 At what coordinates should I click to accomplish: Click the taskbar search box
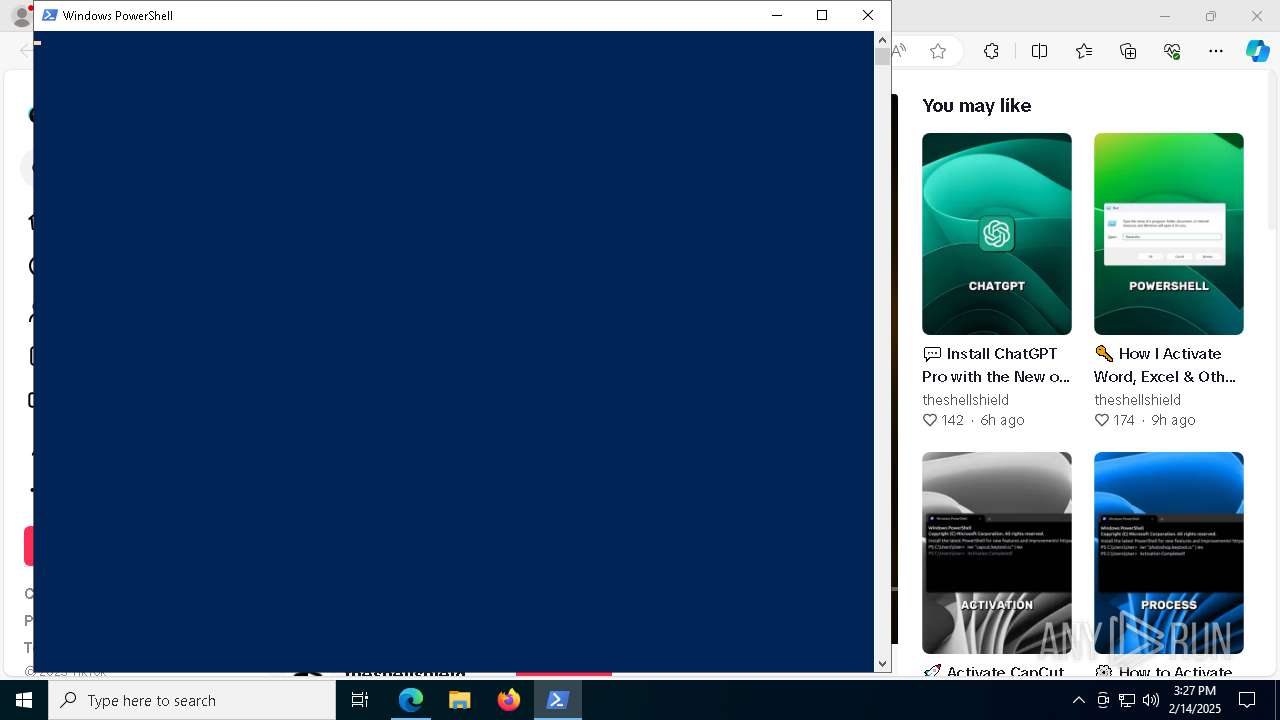[x=192, y=700]
